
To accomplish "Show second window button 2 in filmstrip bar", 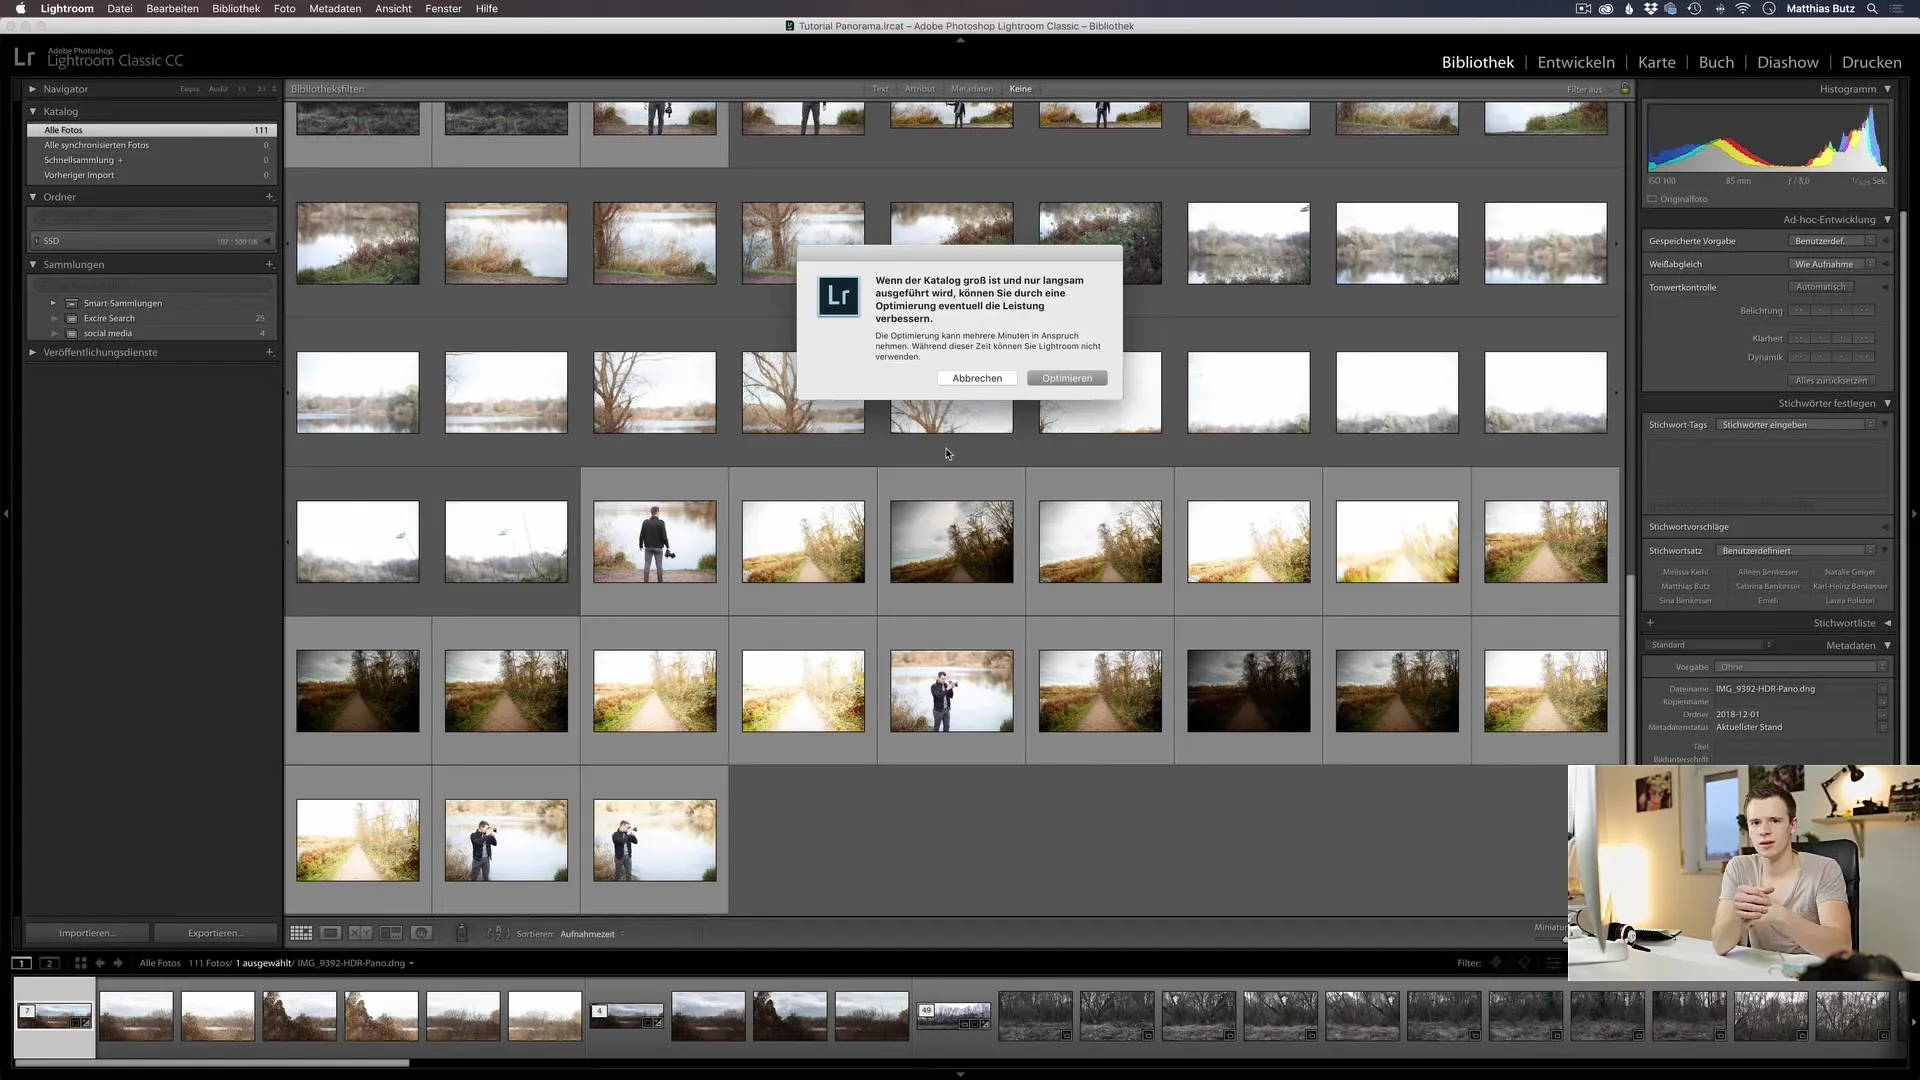I will pos(49,963).
